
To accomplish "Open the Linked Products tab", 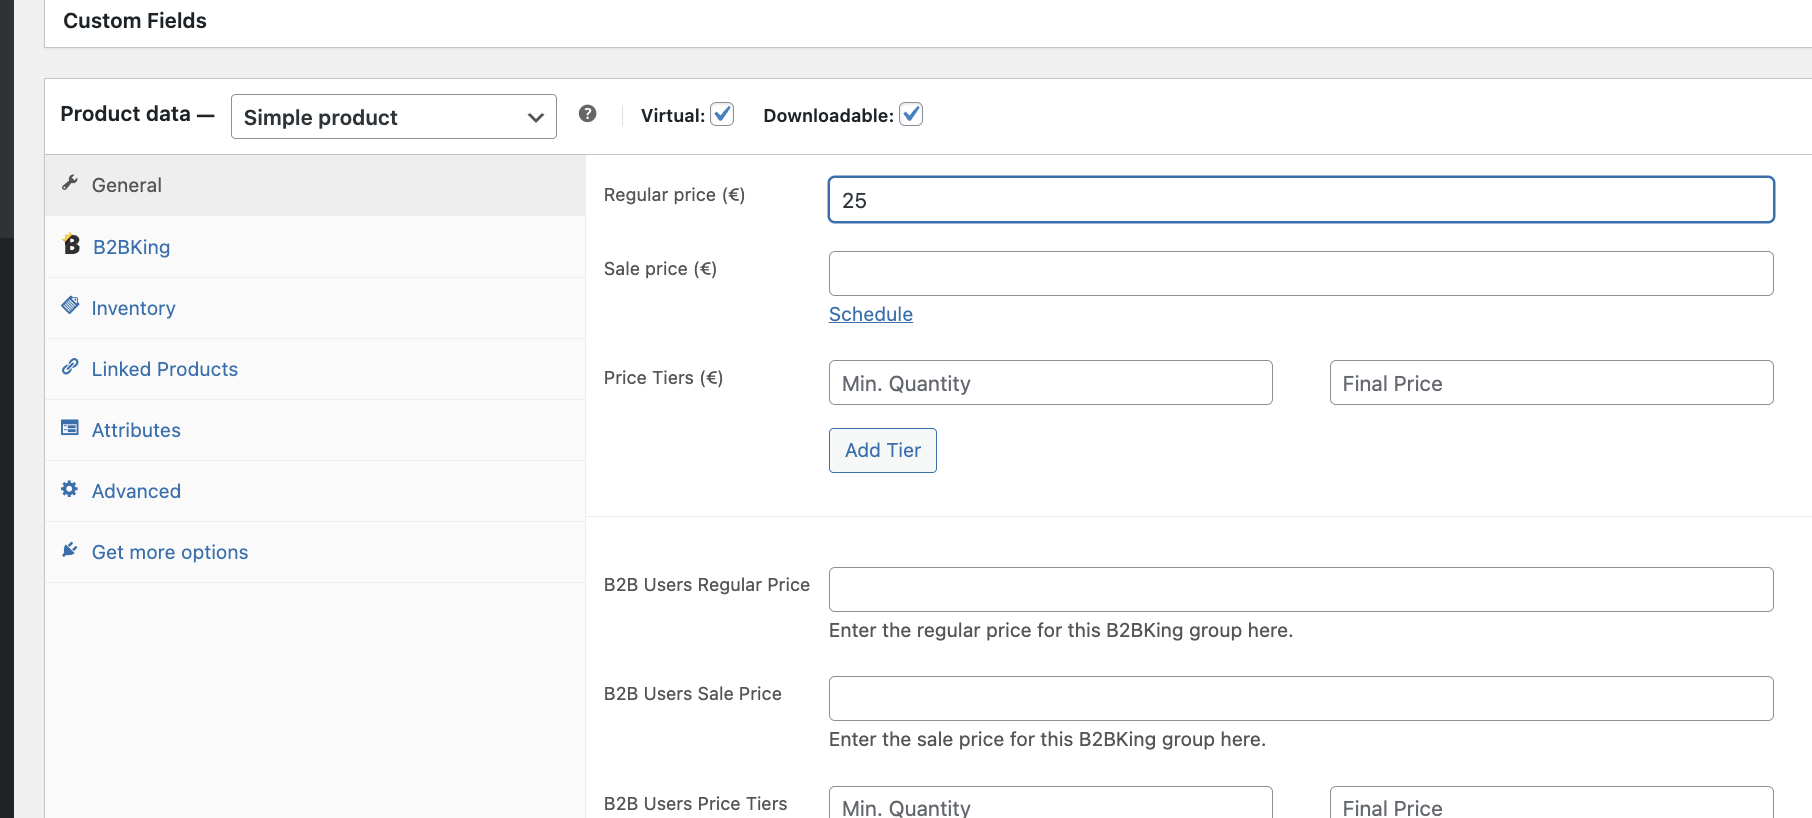I will pos(315,369).
